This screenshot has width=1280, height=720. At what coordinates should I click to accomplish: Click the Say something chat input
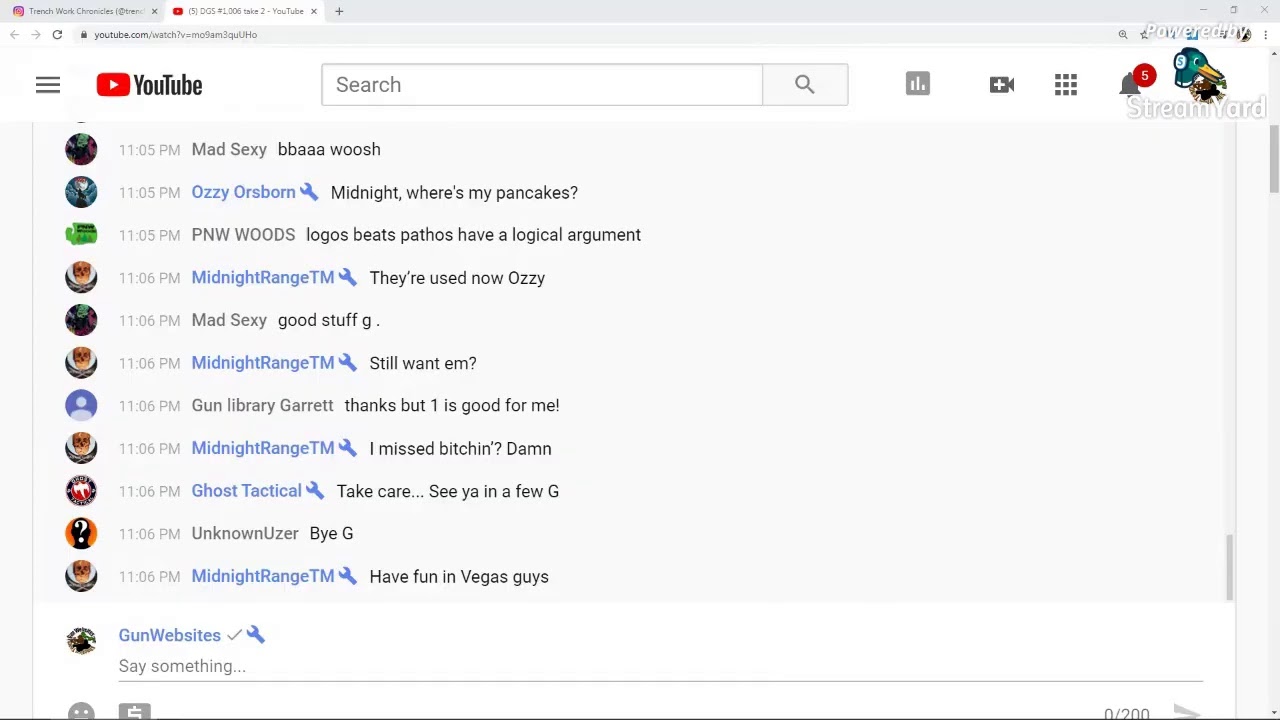tap(660, 666)
